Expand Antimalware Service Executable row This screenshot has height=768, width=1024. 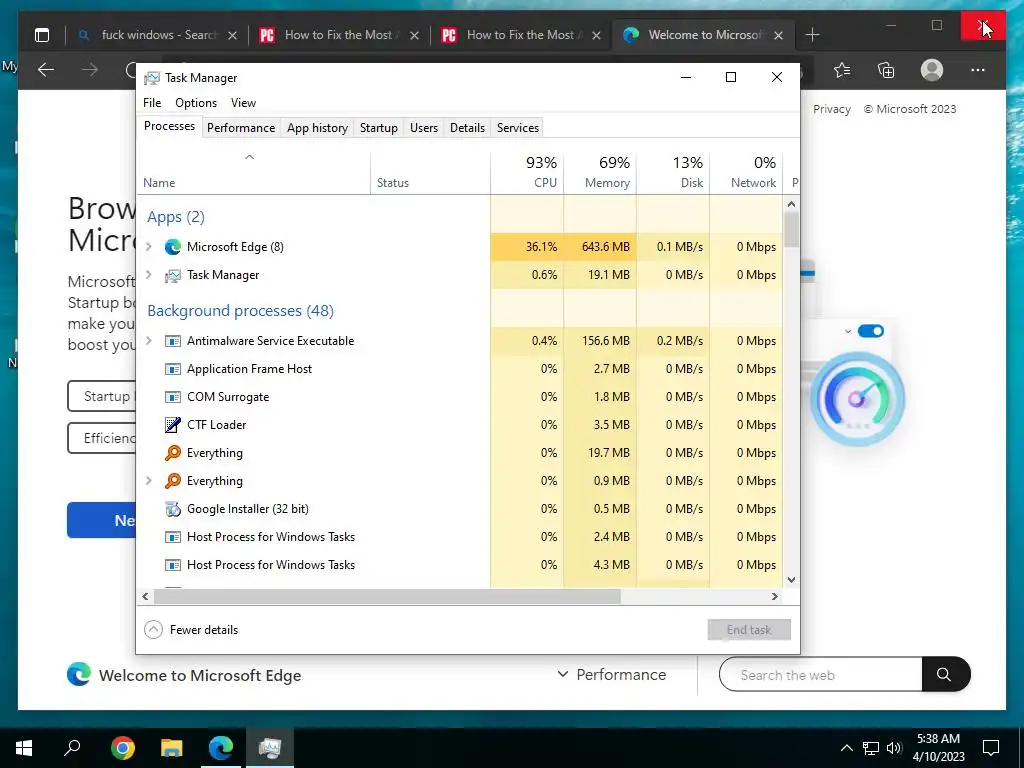click(149, 341)
